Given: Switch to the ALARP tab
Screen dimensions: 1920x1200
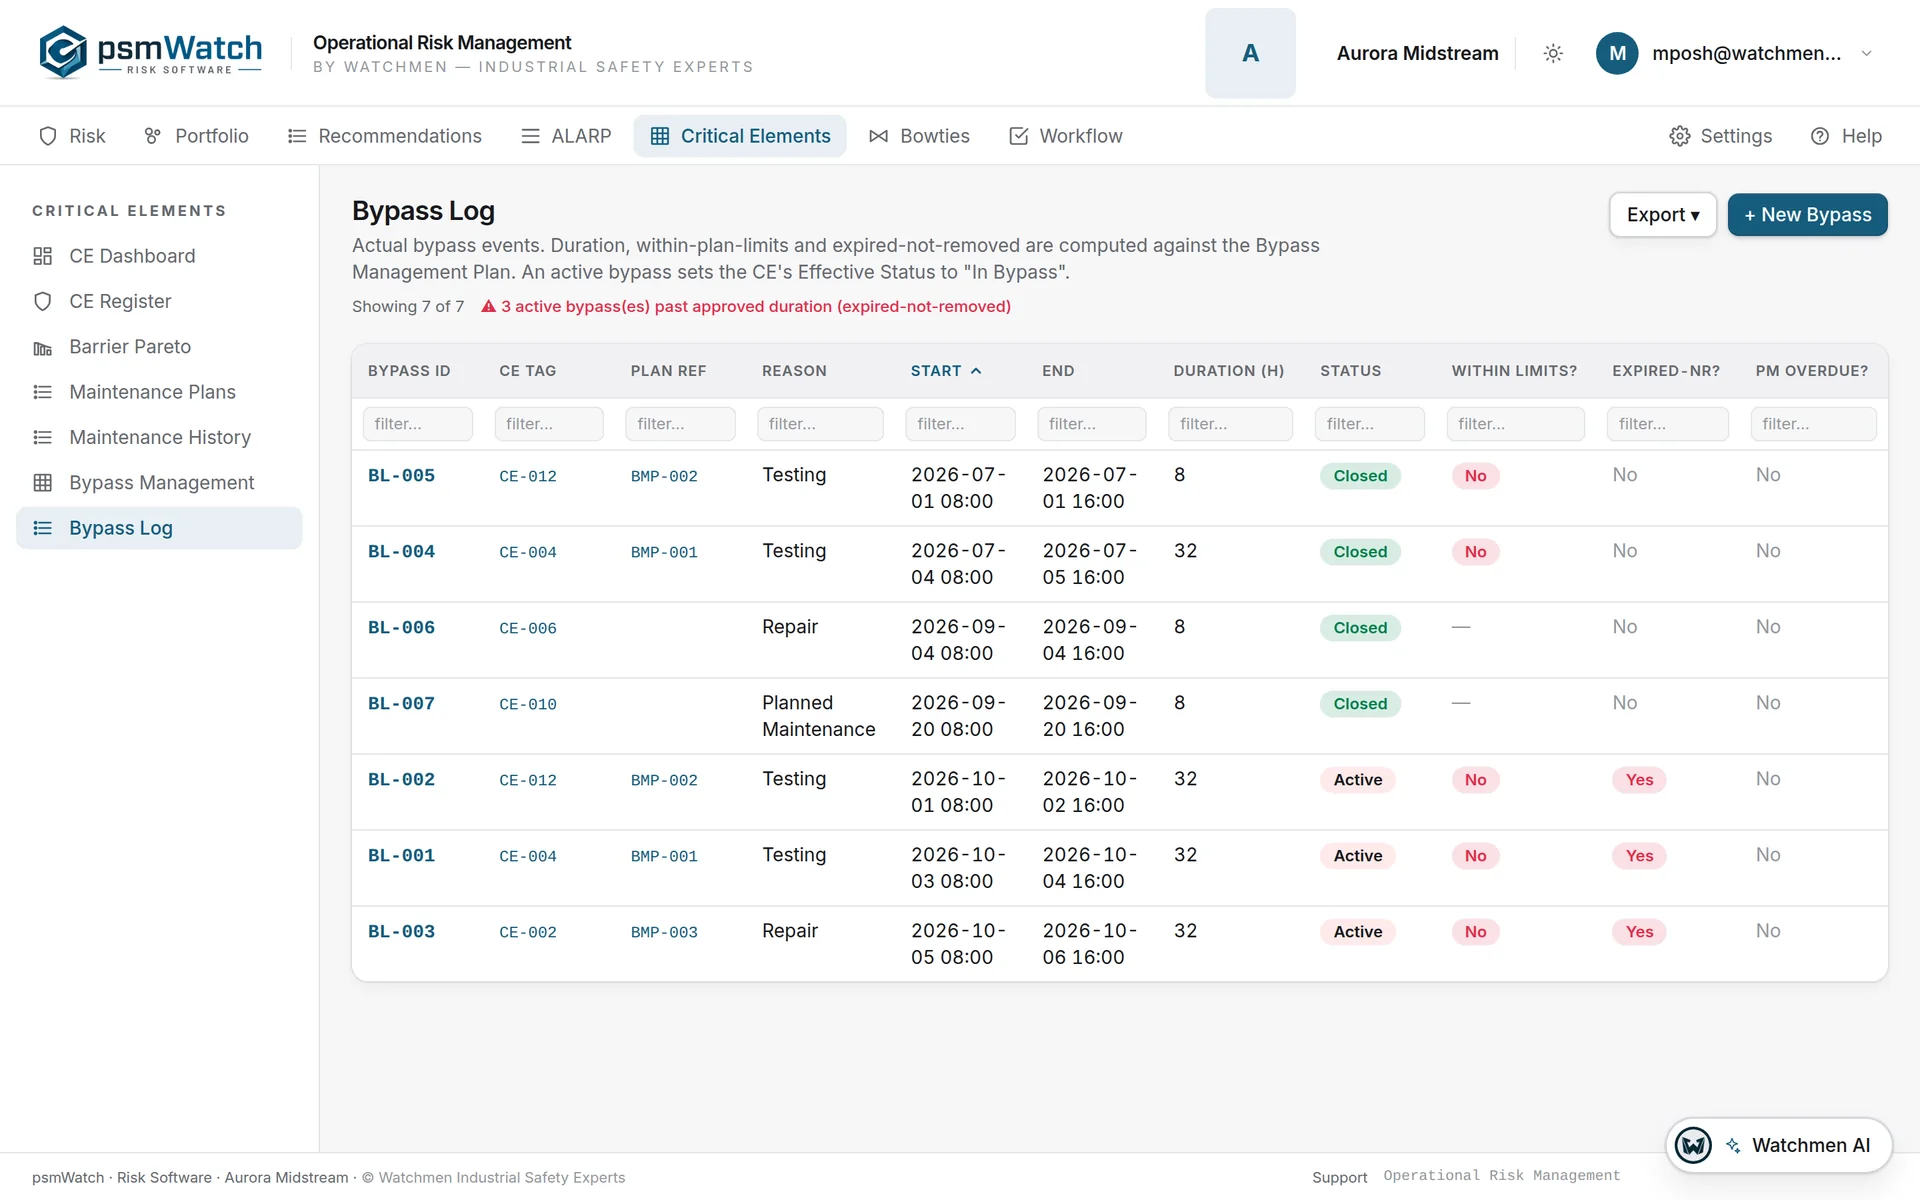Looking at the screenshot, I should point(566,136).
